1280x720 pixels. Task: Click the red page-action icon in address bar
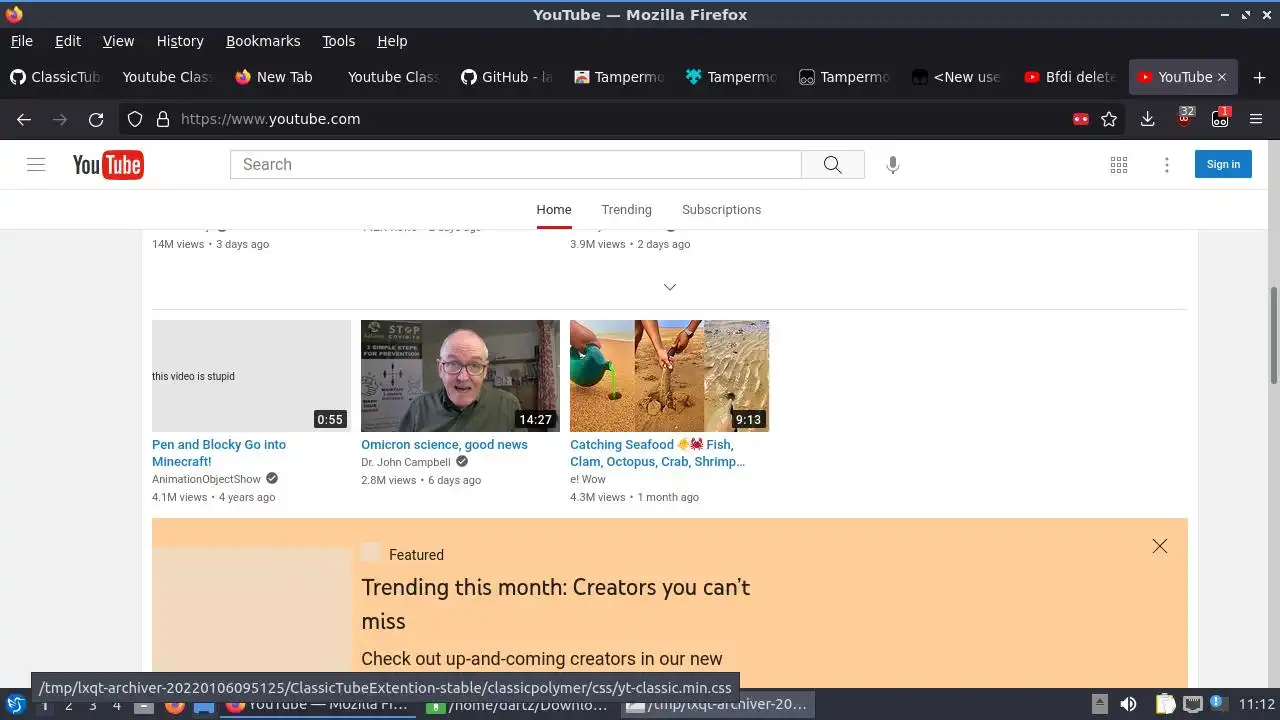pyautogui.click(x=1080, y=119)
